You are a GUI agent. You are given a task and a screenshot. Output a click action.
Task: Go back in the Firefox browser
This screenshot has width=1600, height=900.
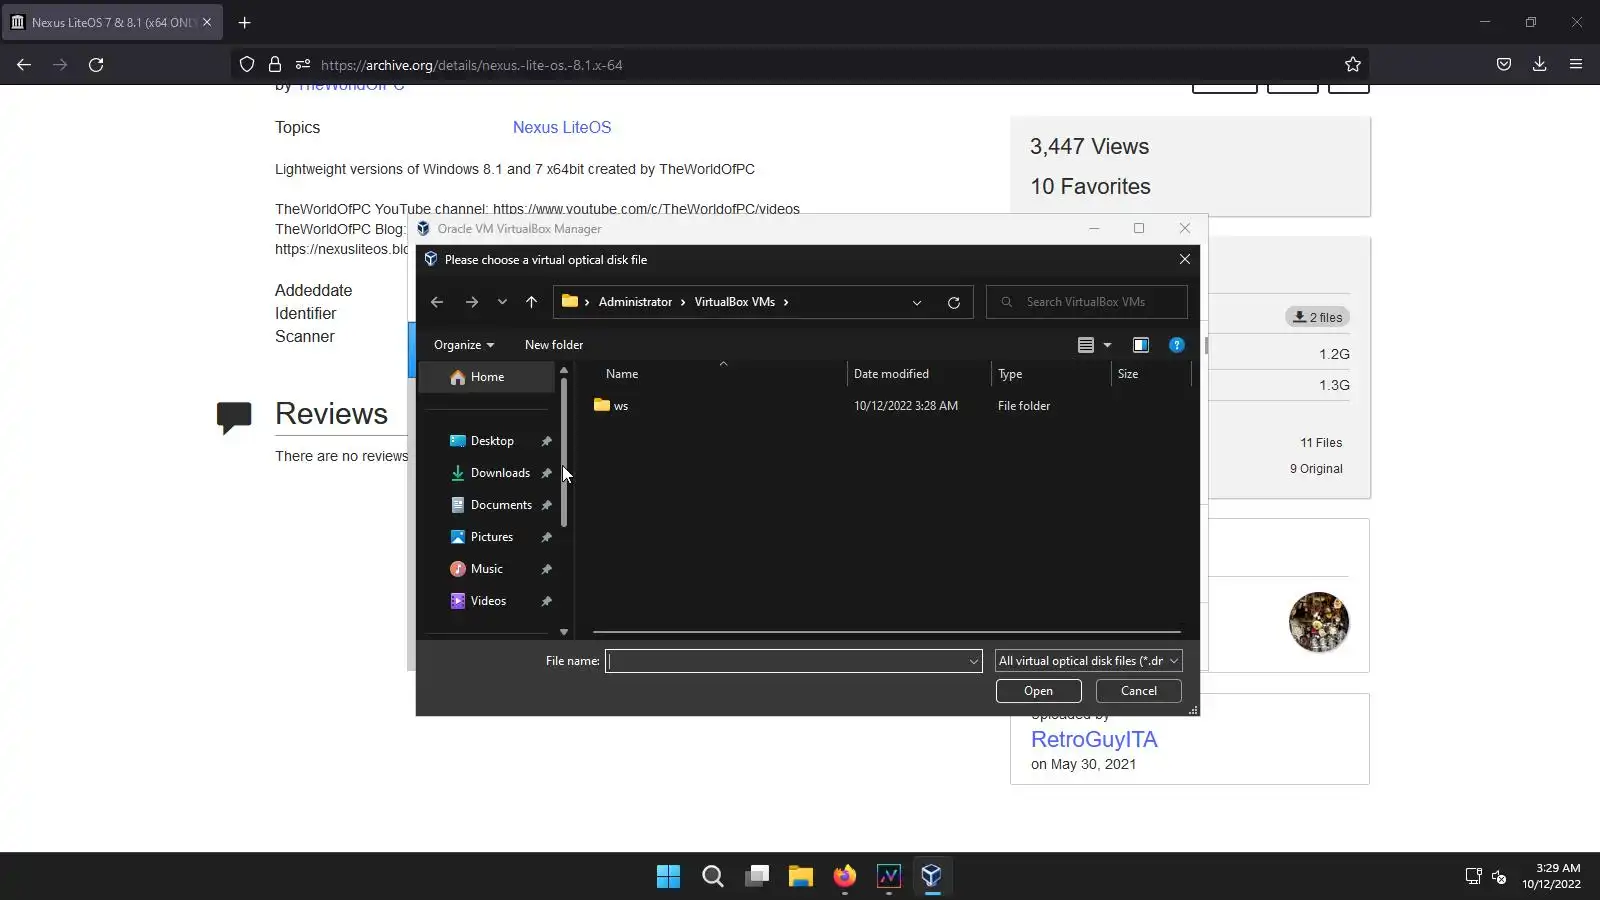click(x=24, y=65)
